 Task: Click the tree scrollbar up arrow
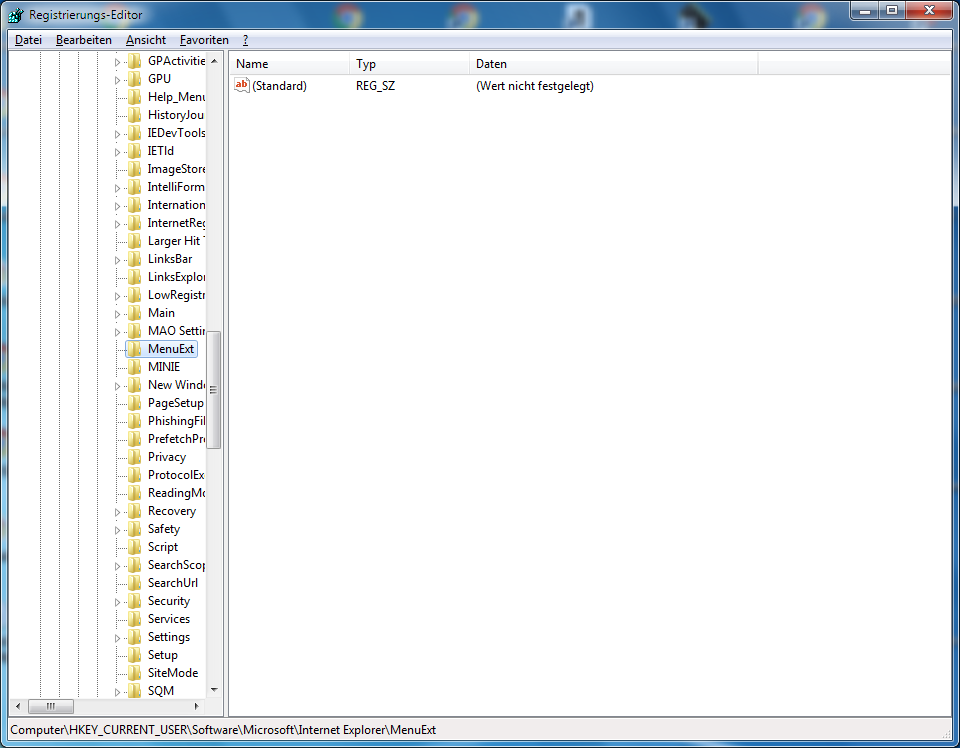(214, 61)
